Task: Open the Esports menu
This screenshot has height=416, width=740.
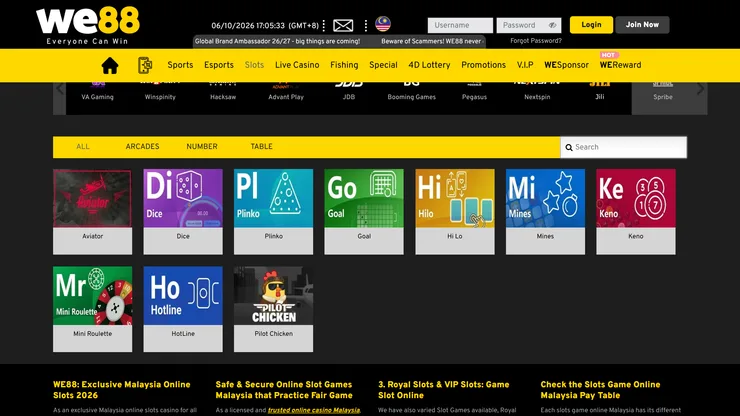Action: (219, 65)
